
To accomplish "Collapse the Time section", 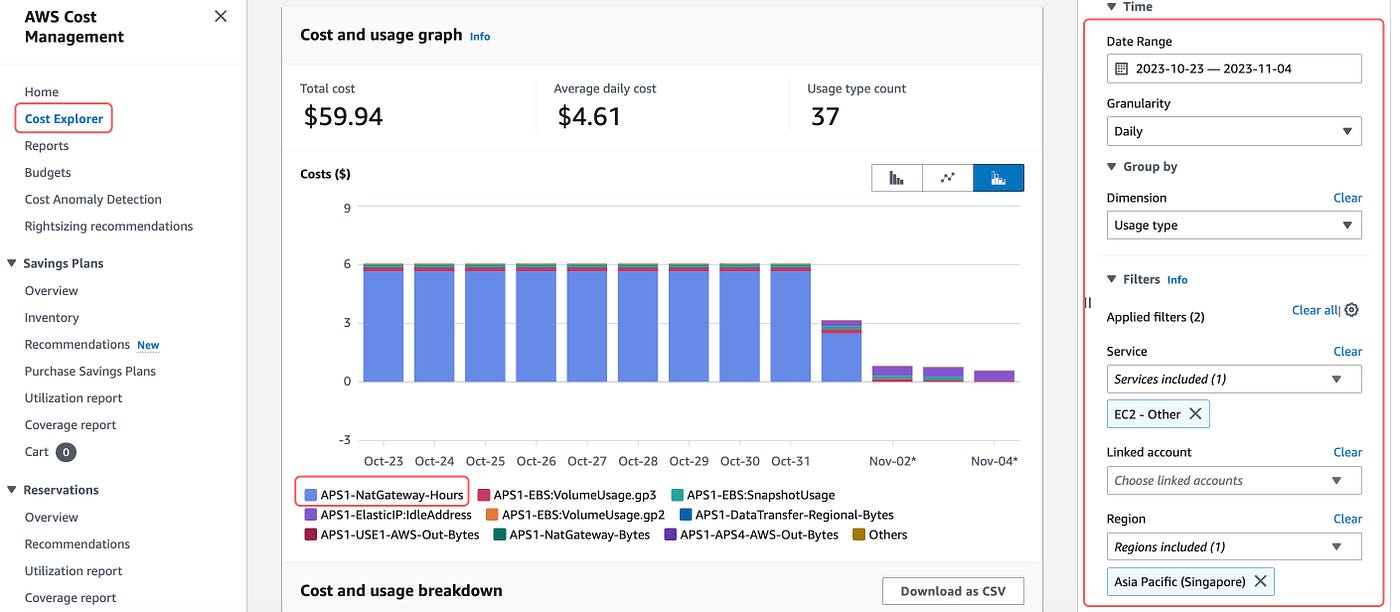I will coord(1113,7).
